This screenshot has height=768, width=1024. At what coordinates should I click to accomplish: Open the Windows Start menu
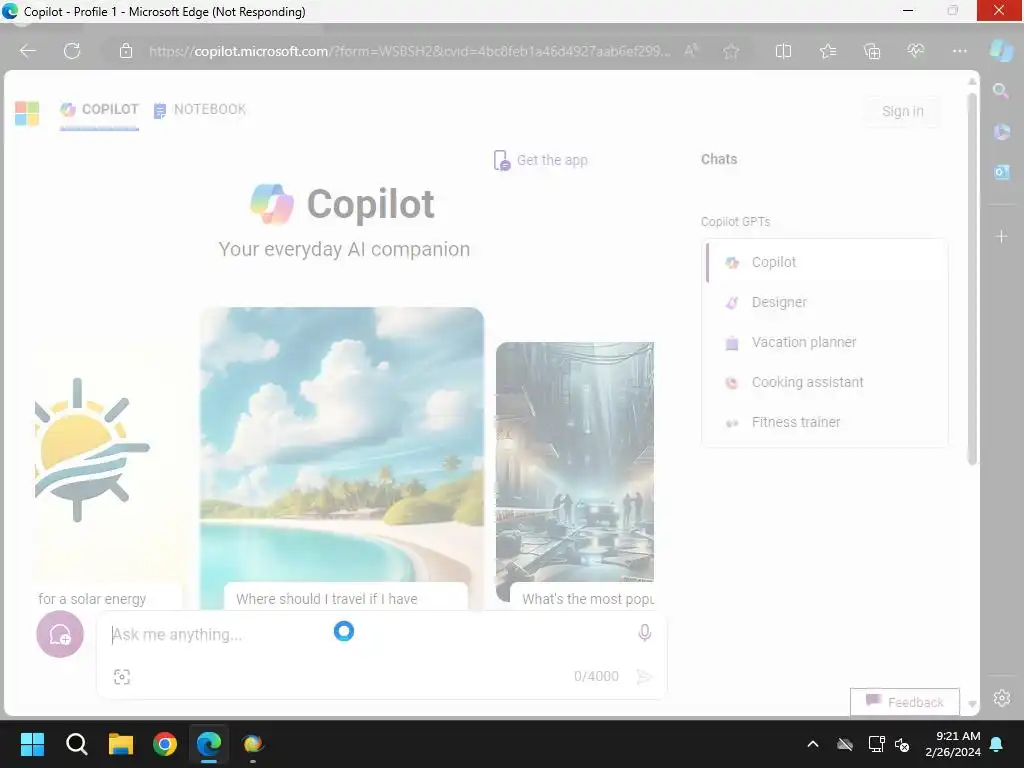pos(32,744)
